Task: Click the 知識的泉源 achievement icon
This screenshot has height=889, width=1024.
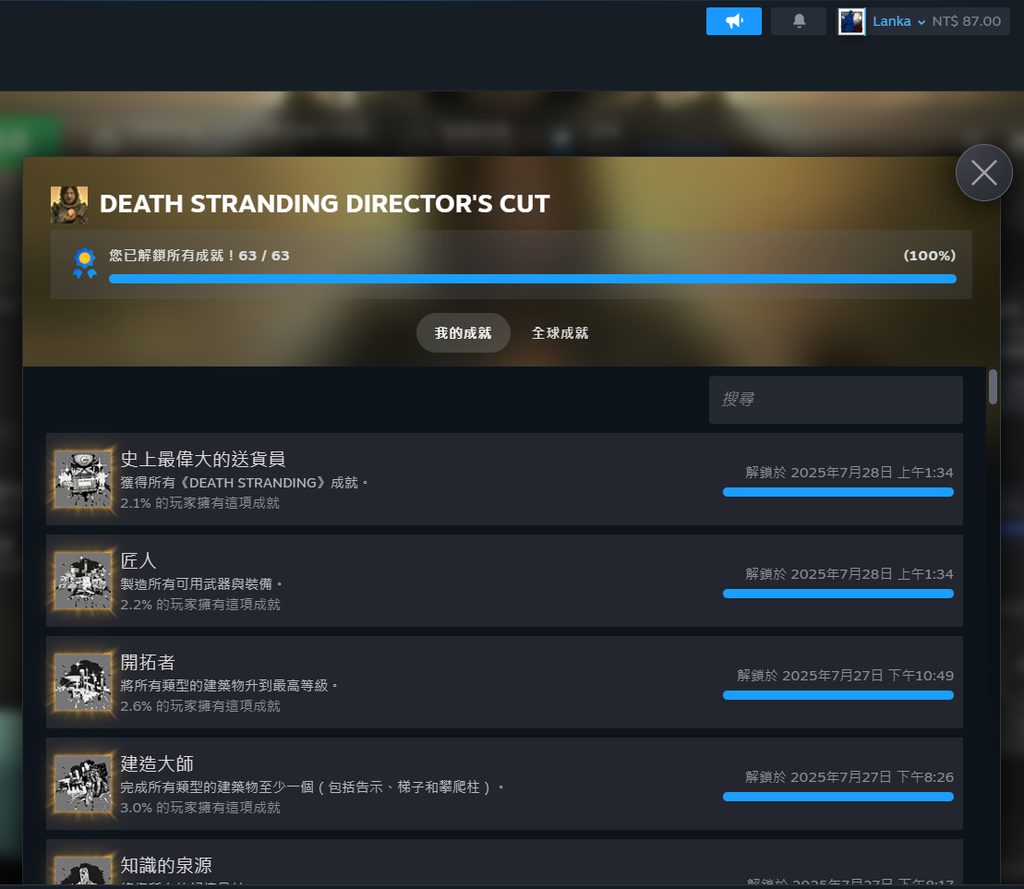Action: click(x=83, y=871)
